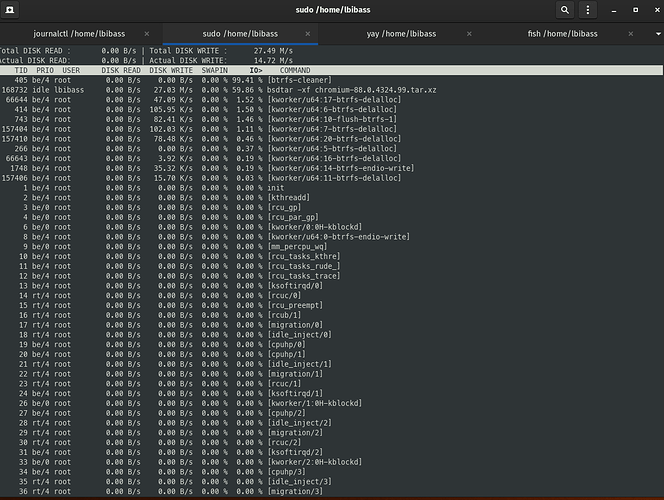Switch to the yay tab
The width and height of the screenshot is (664, 500).
coord(401,34)
